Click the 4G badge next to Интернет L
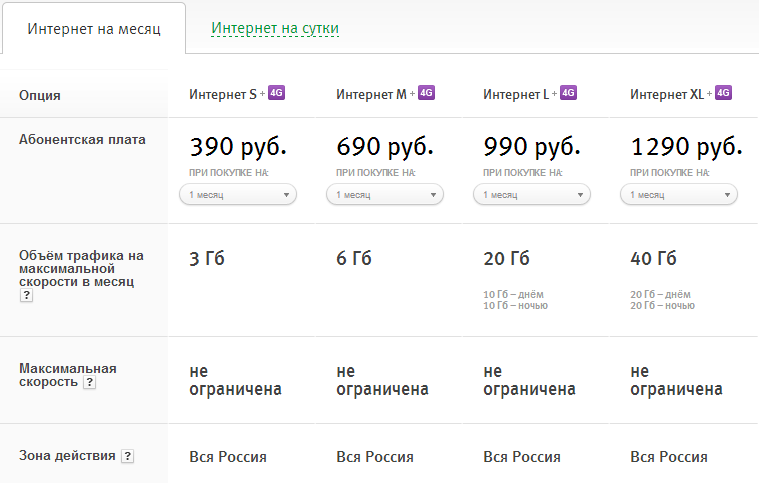This screenshot has height=483, width=759. coord(570,93)
